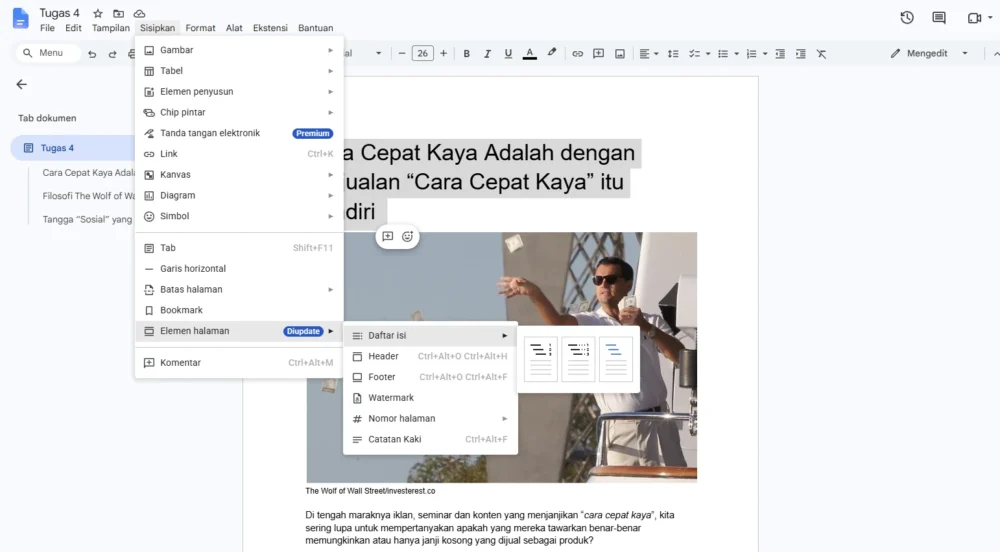Open font family dropdown arrow
This screenshot has width=1000, height=552.
tap(378, 54)
